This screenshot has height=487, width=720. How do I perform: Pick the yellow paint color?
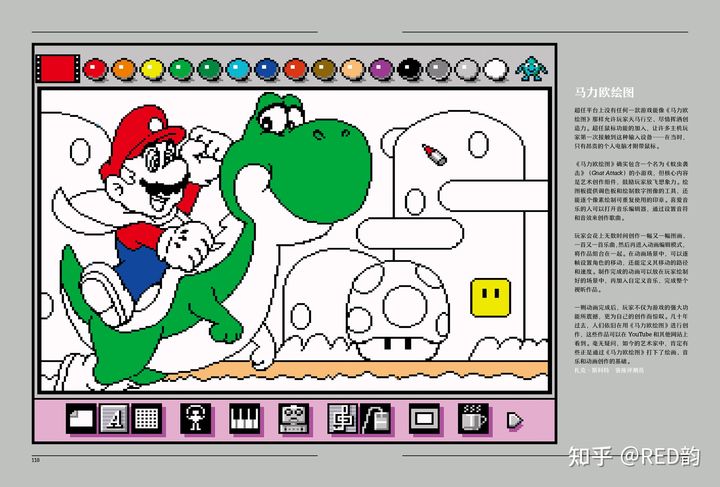[x=152, y=69]
